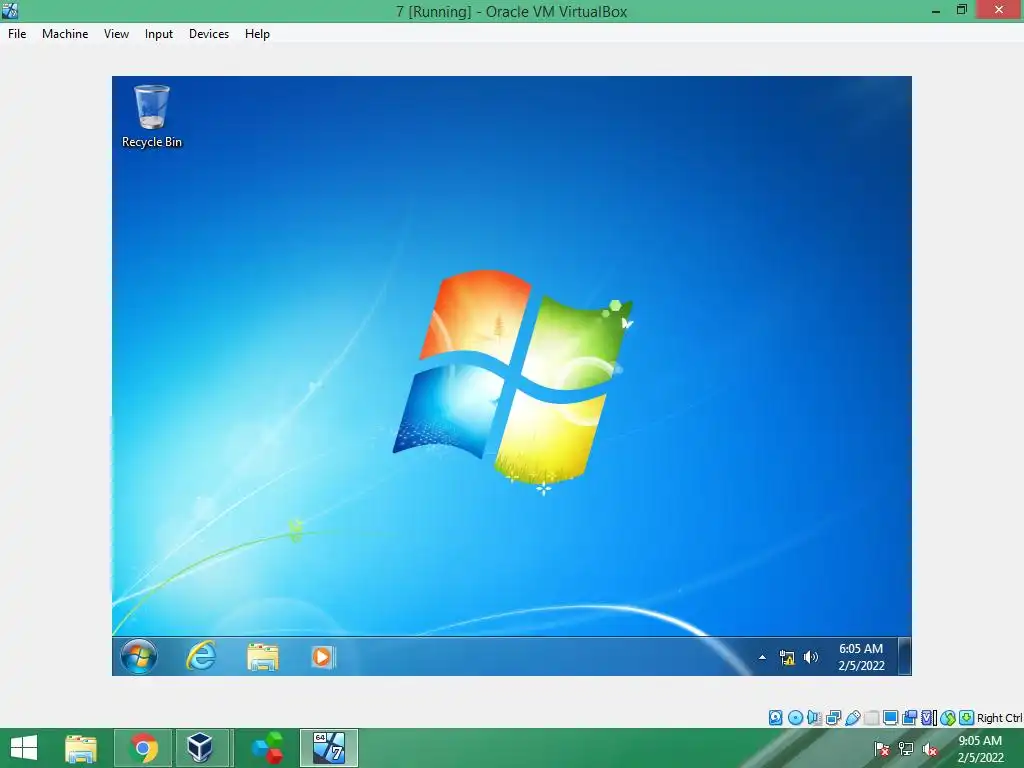Open the Help menu
Screen dimensions: 1024x768
257,34
